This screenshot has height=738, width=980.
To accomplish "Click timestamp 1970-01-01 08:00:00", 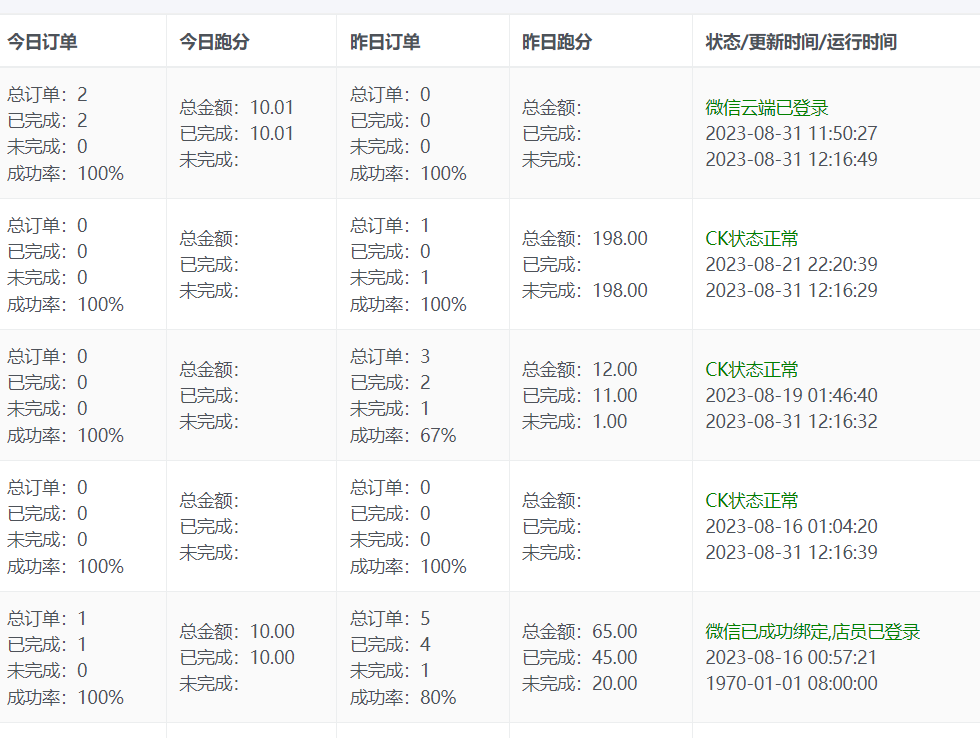I will click(x=791, y=684).
